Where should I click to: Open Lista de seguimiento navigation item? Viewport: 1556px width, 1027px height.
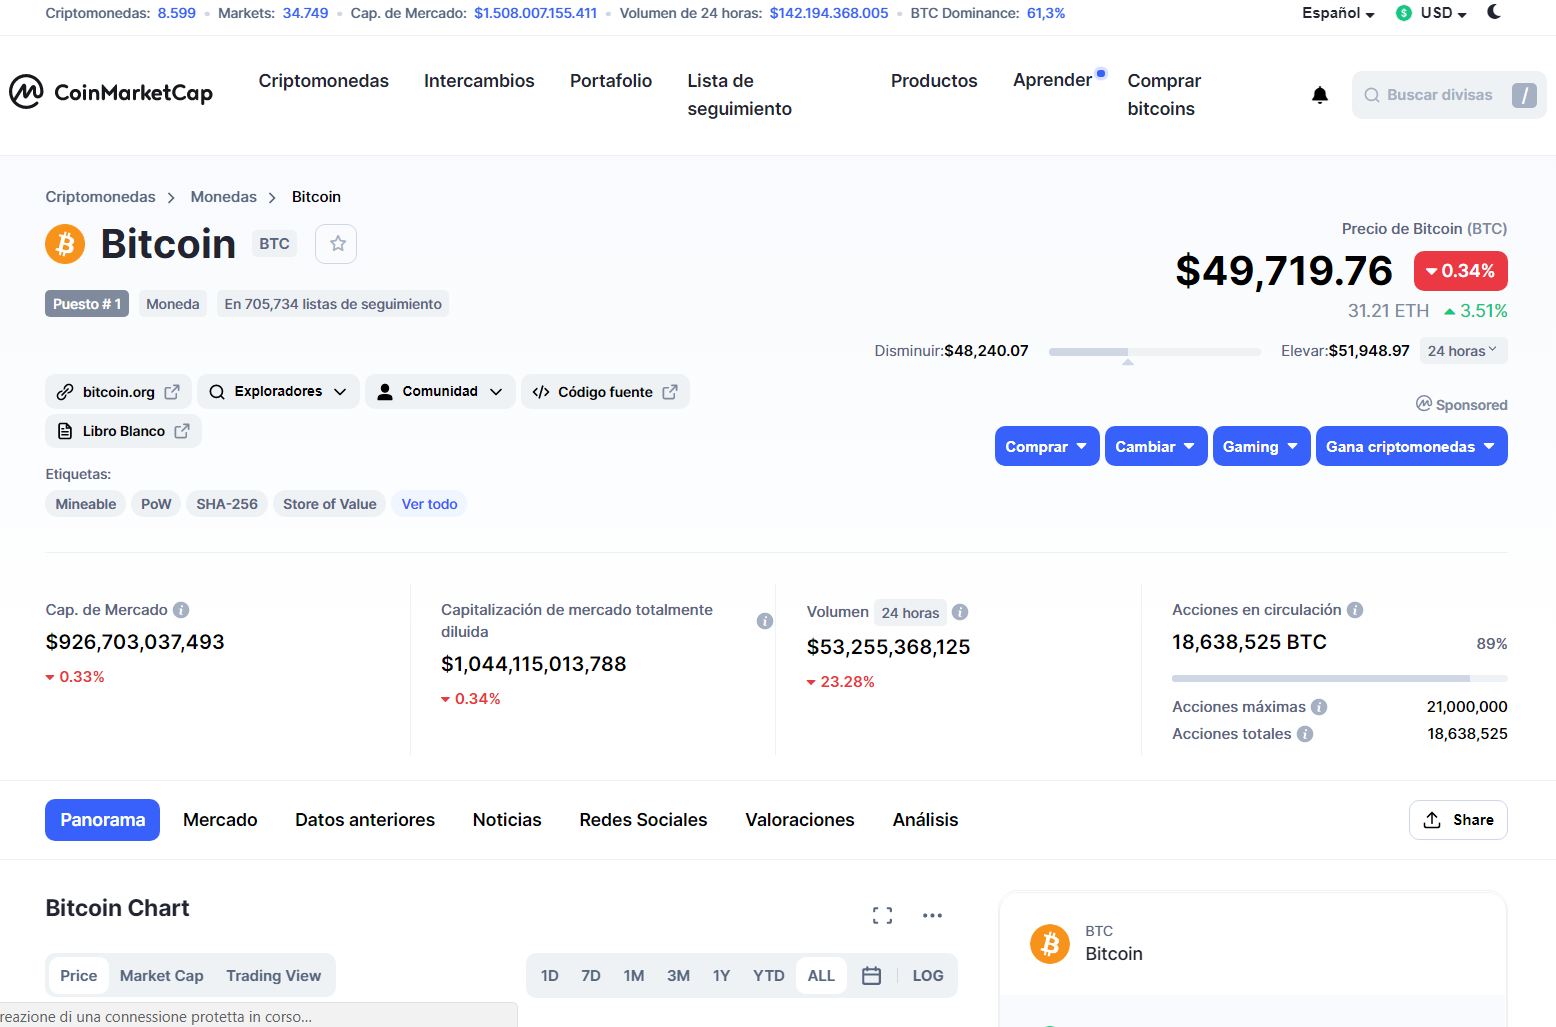coord(739,95)
